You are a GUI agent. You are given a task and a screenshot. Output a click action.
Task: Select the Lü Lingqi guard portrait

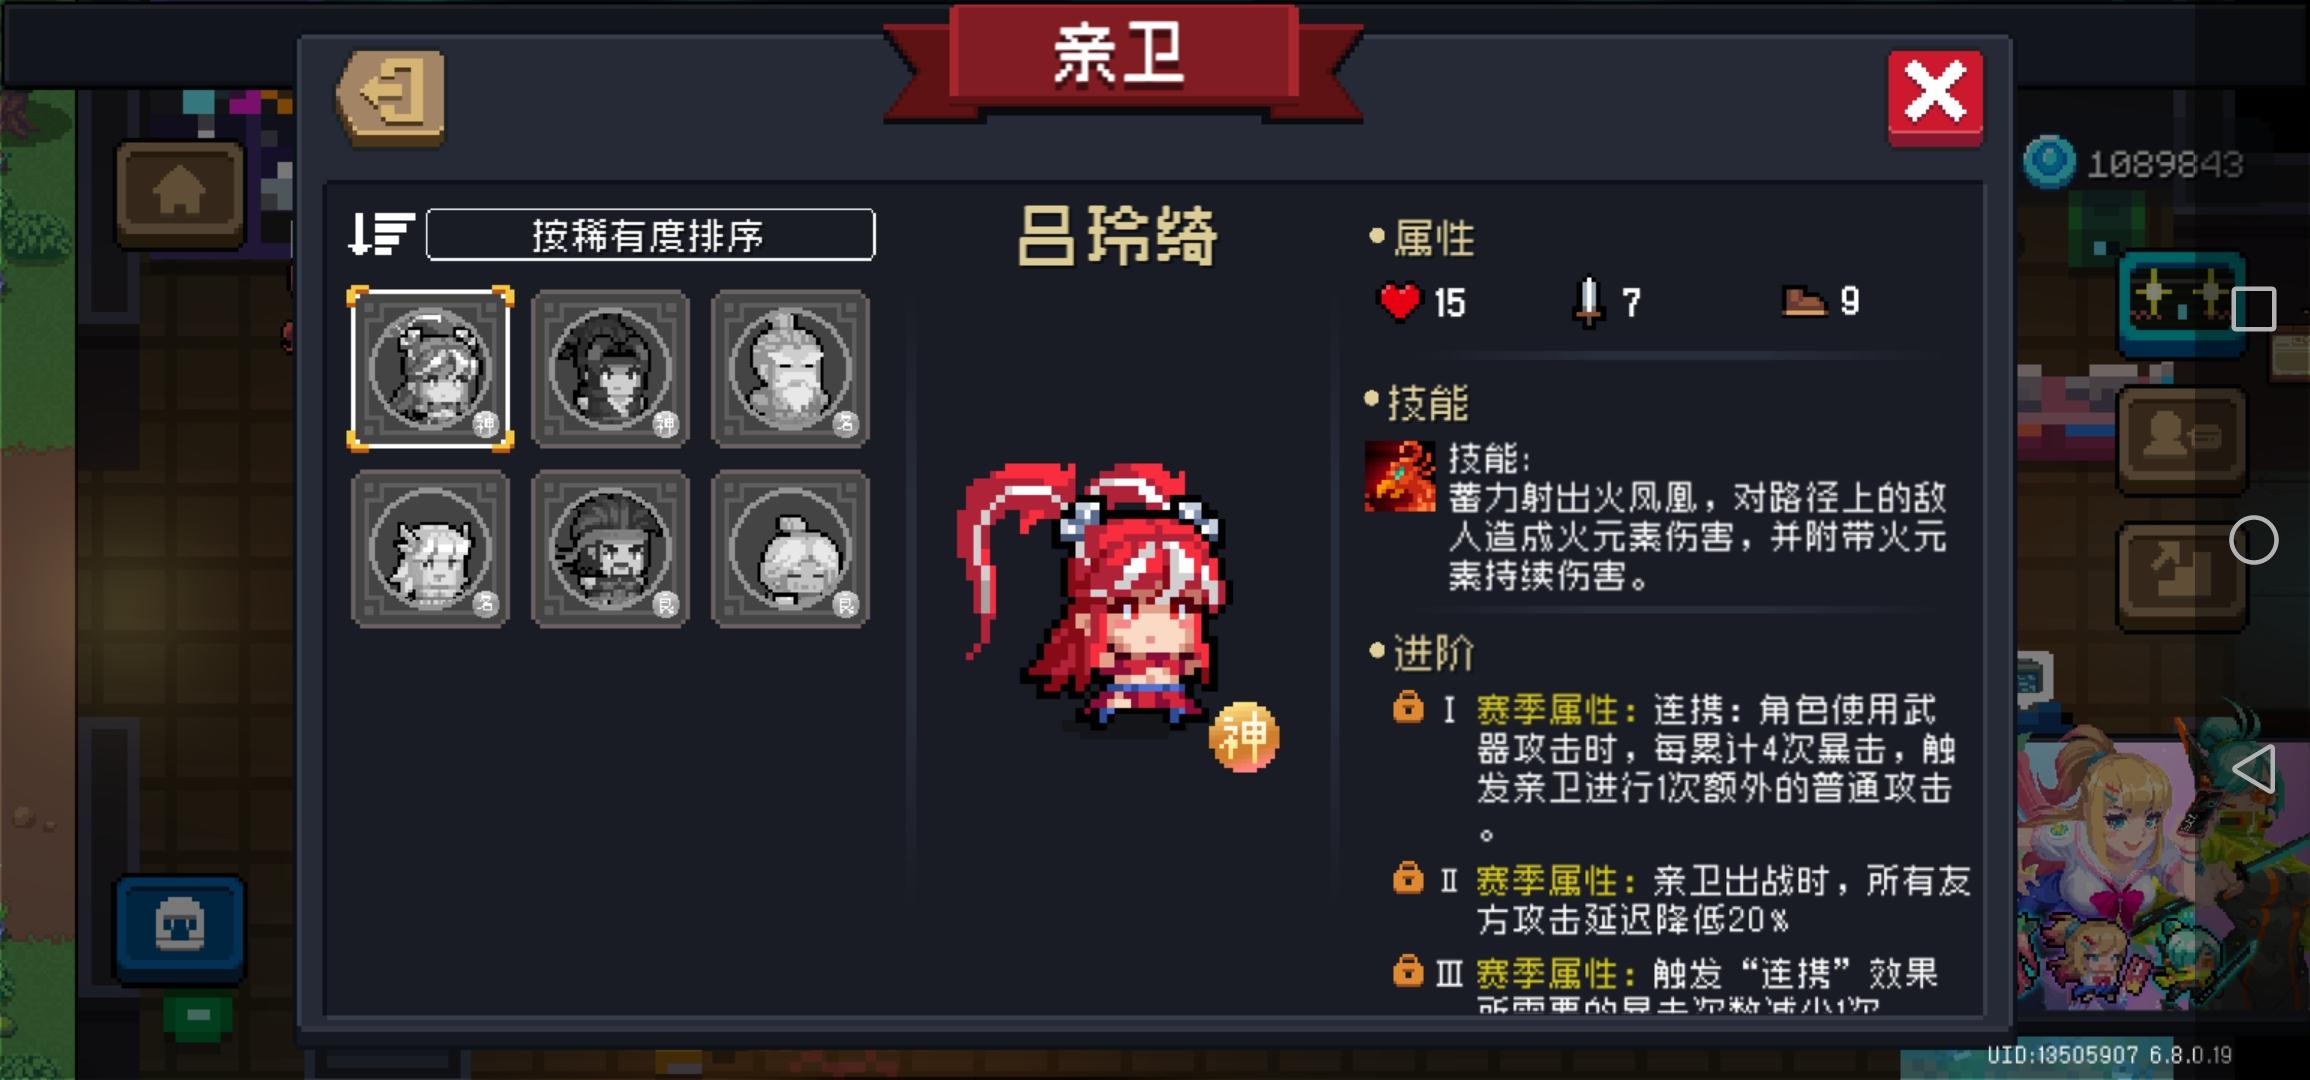(x=431, y=369)
